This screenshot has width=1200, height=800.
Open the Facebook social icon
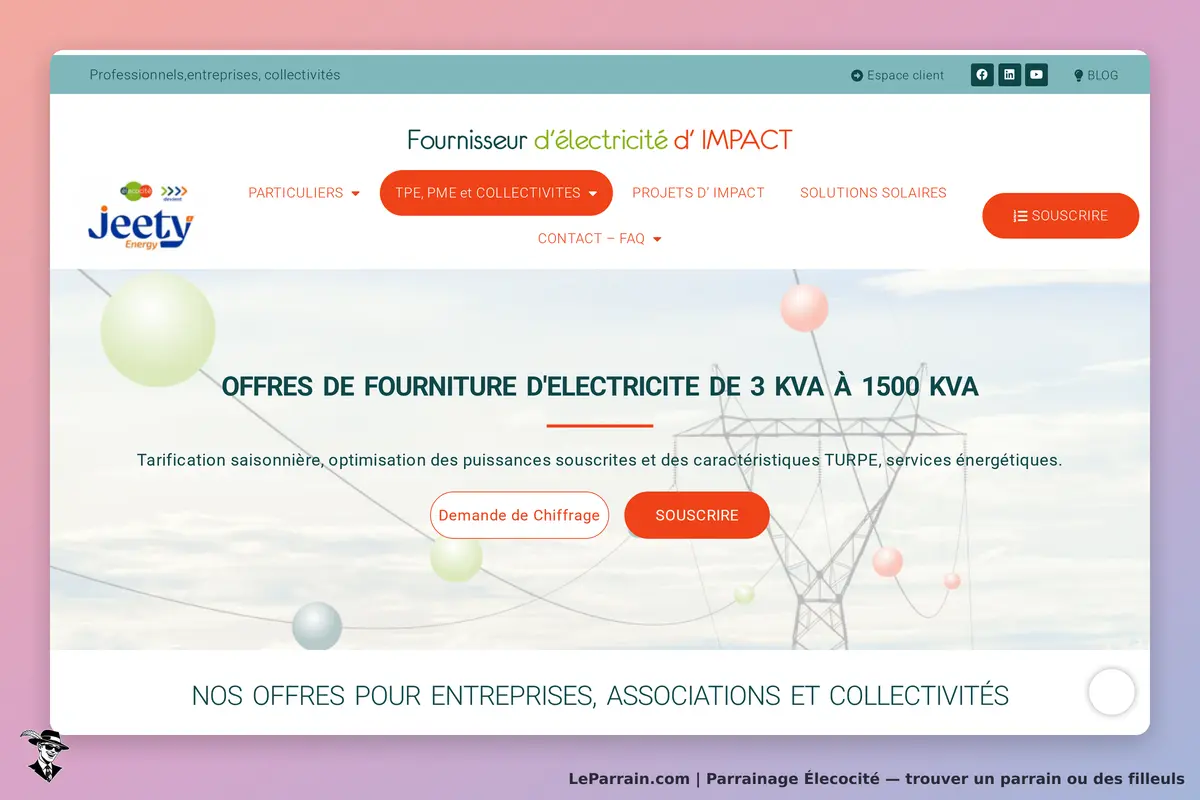pyautogui.click(x=982, y=75)
